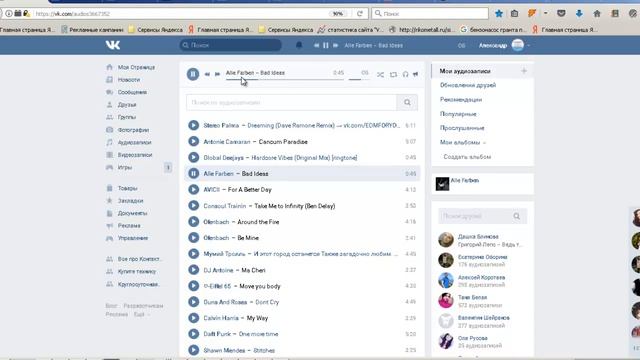Open Друзья in left sidebar
The width and height of the screenshot is (640, 360).
coord(127,105)
